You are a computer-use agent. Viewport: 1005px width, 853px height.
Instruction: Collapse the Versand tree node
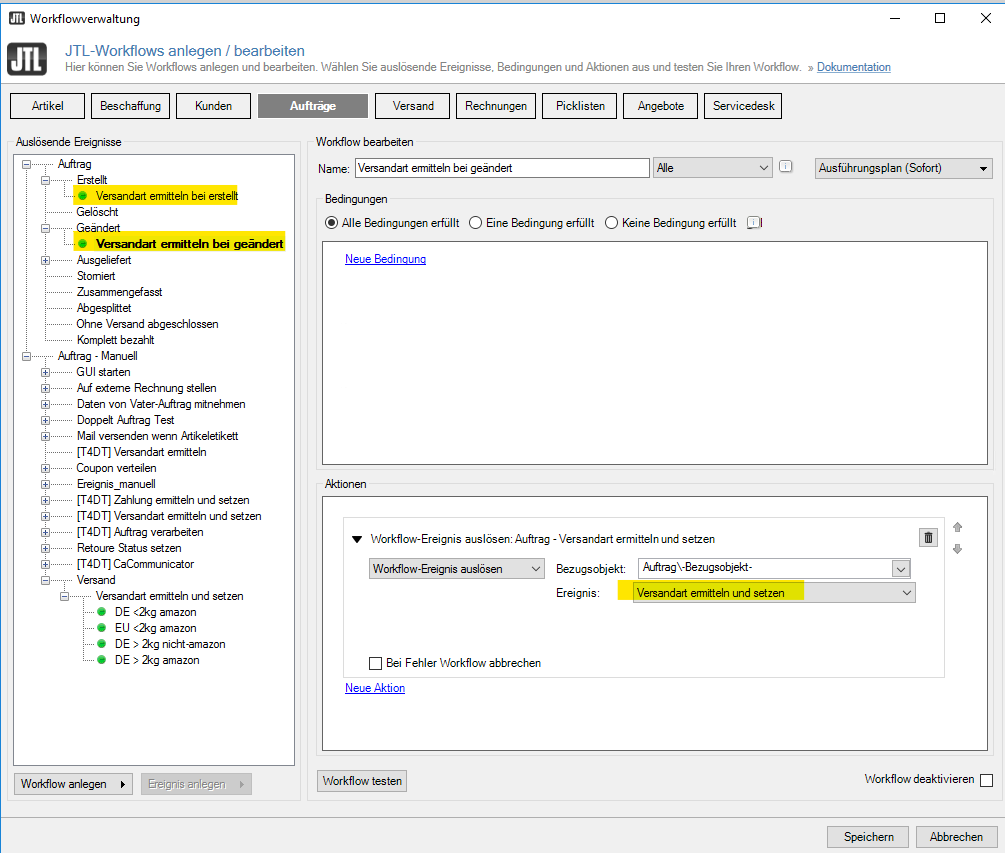(46, 581)
